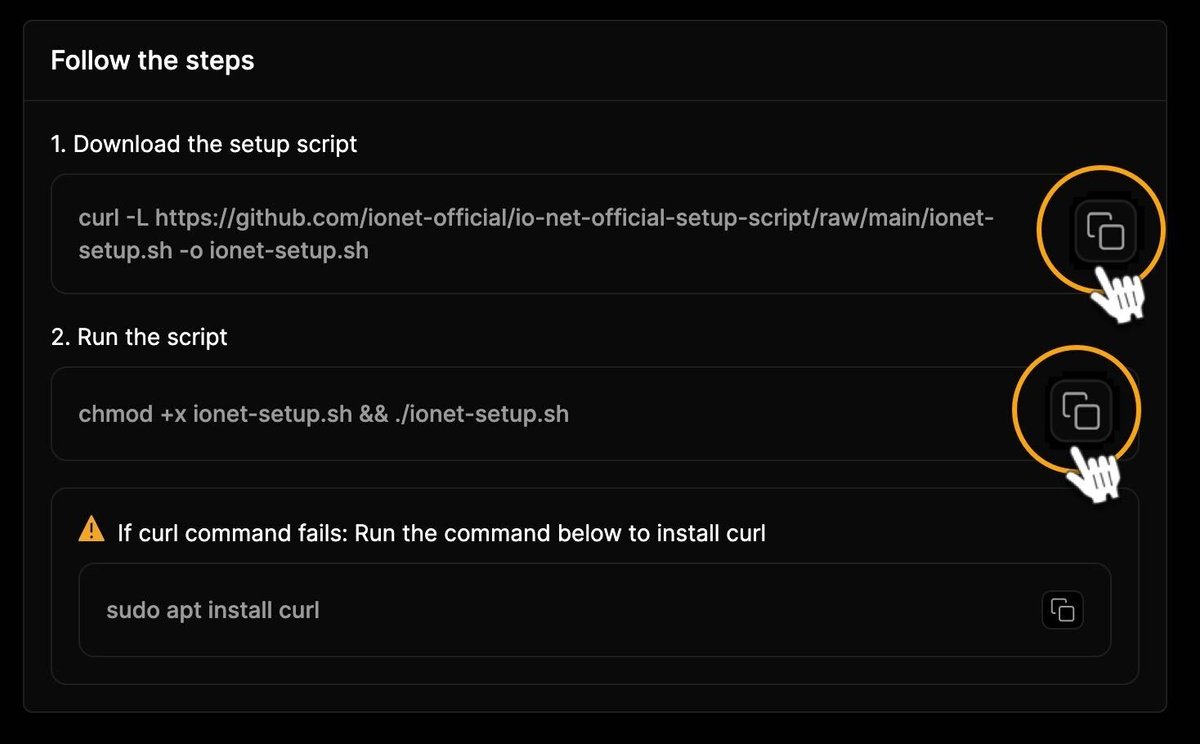Click the hand pointer beside the download command
Screen dimensions: 1200x744
pos(1117,293)
